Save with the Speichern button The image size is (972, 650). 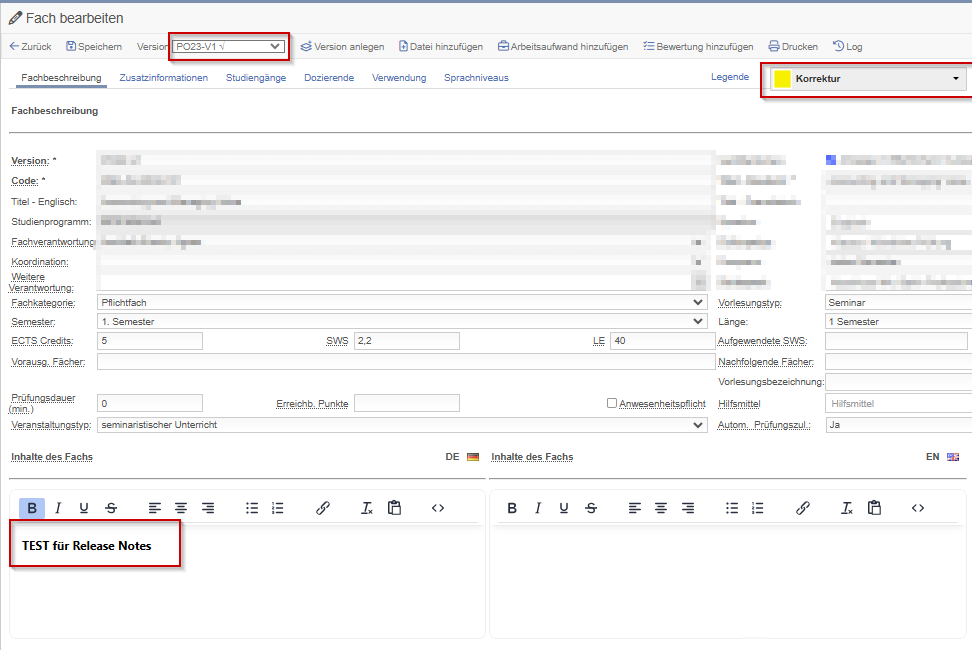pos(94,46)
